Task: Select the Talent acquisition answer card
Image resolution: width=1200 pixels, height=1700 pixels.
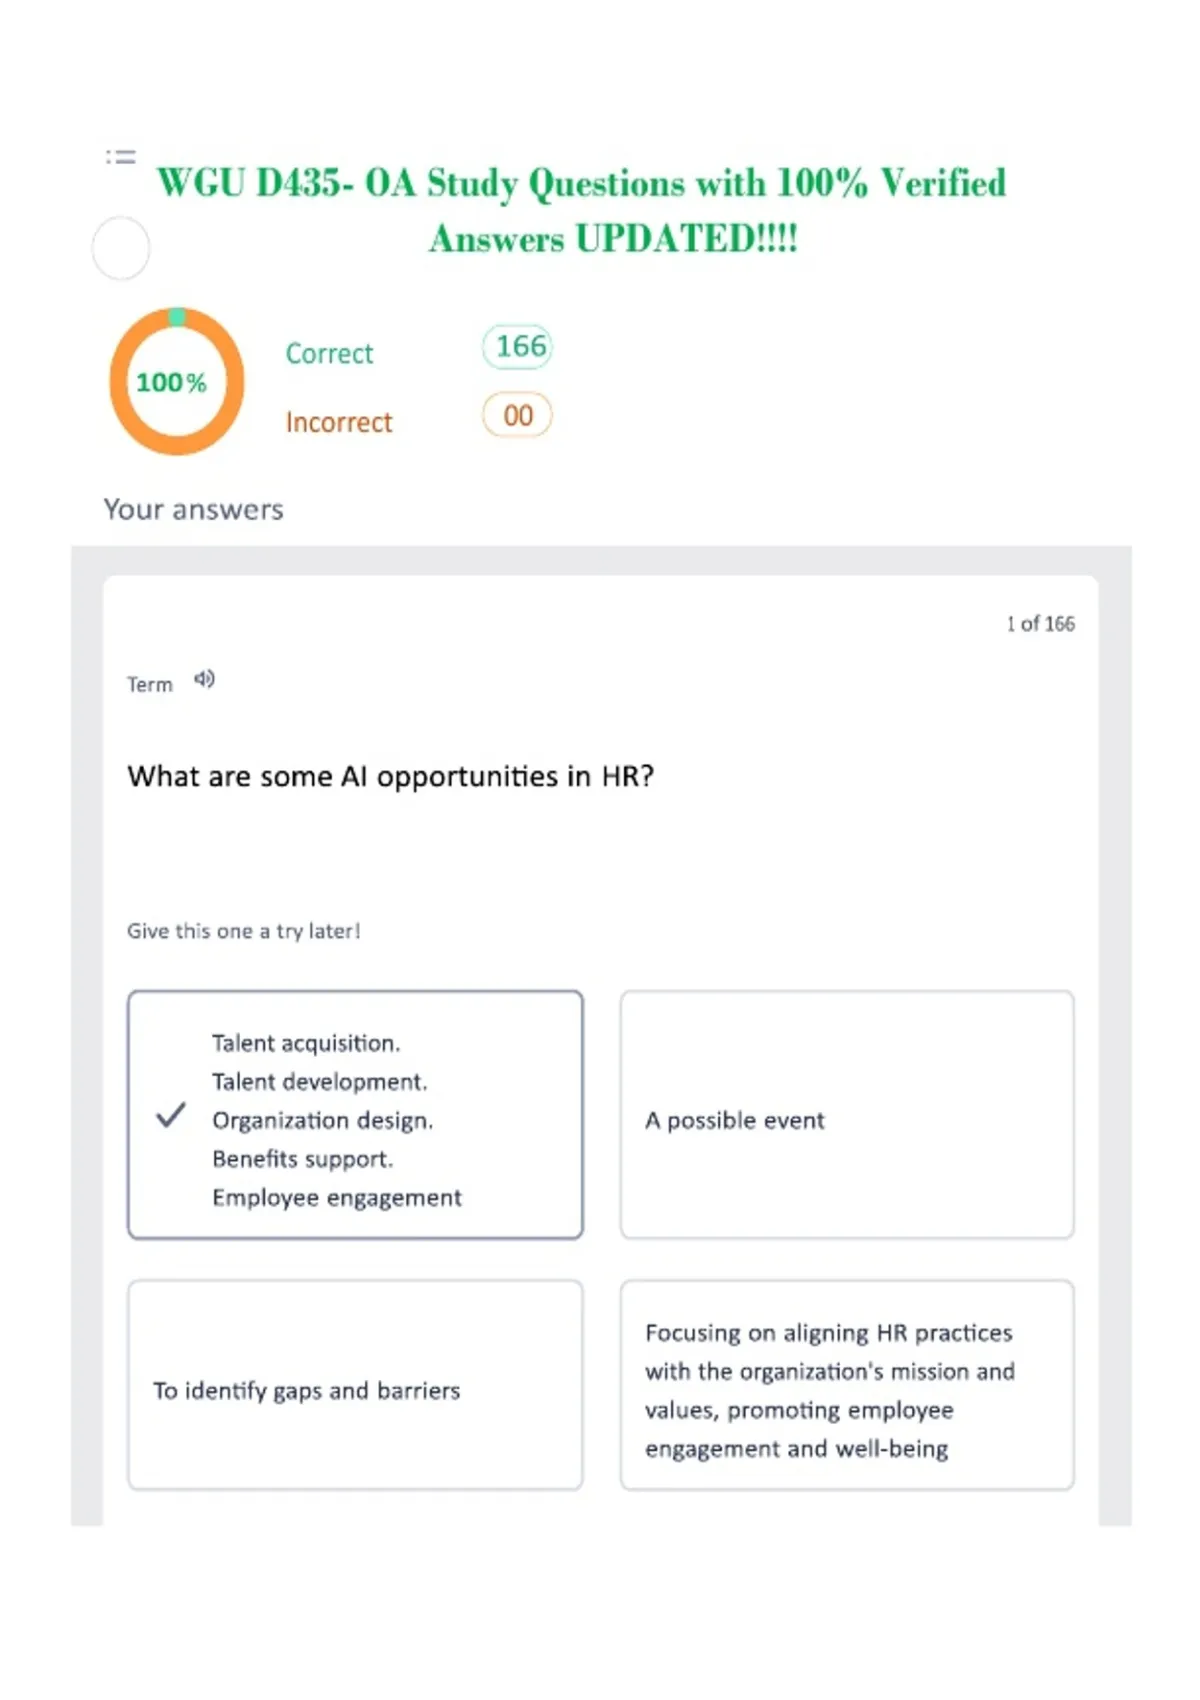Action: (x=355, y=1115)
